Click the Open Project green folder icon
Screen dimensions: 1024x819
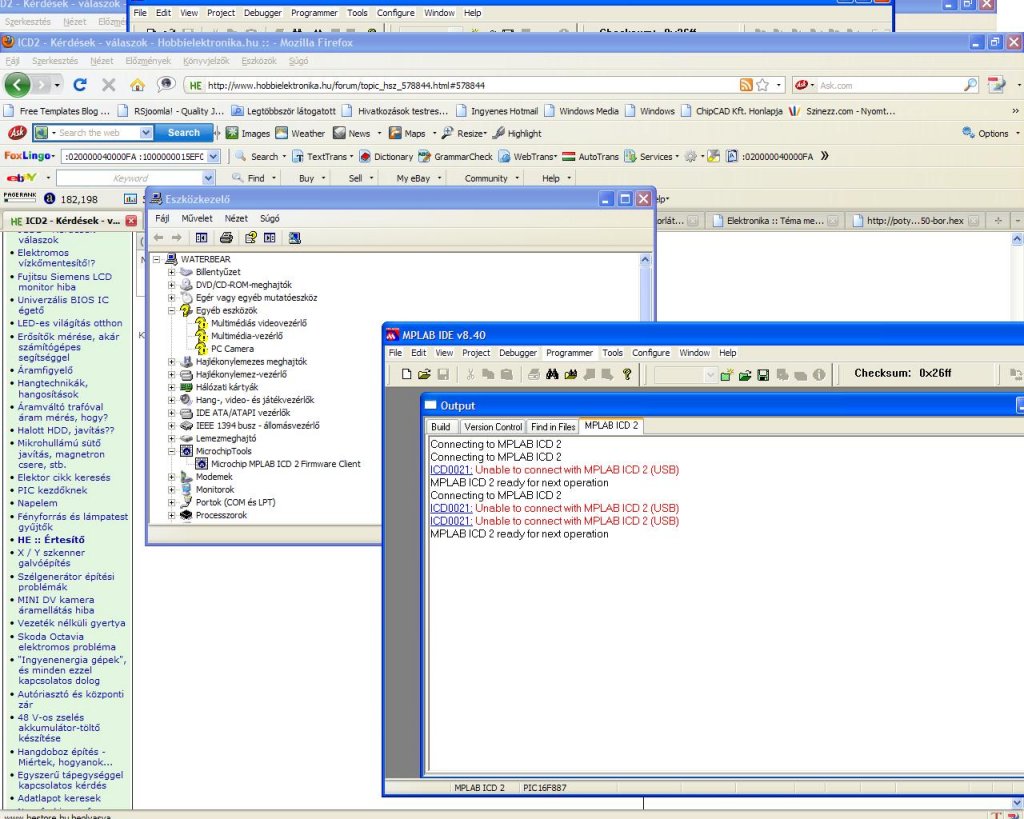coord(744,375)
